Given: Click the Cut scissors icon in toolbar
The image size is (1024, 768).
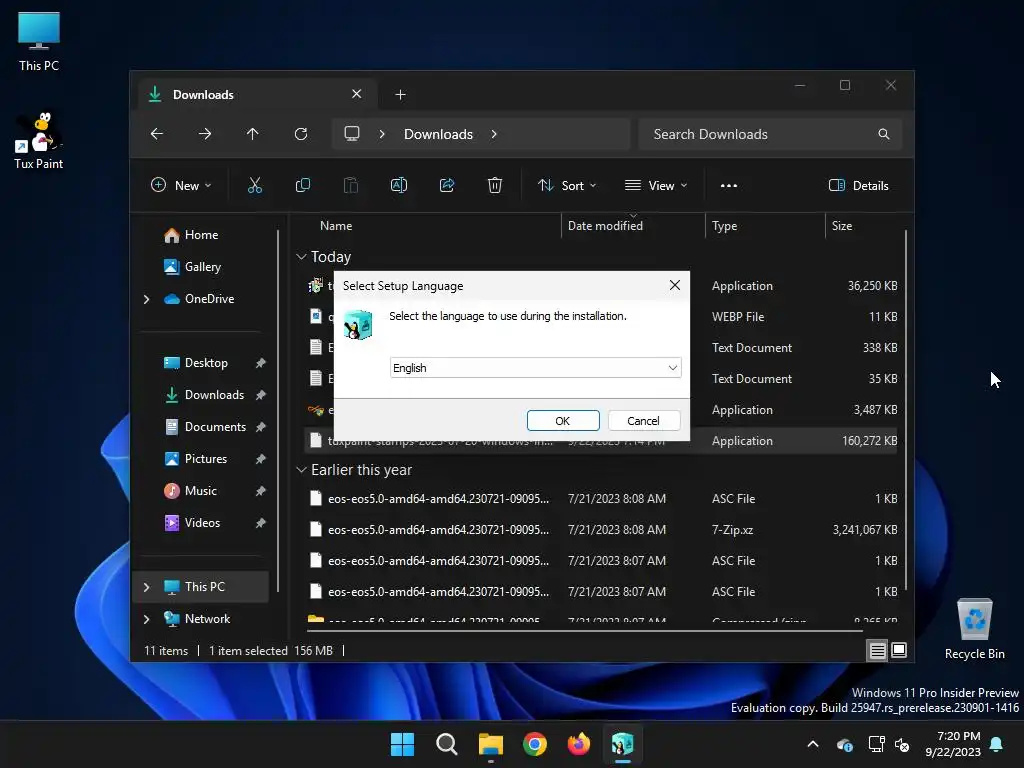Looking at the screenshot, I should tap(255, 185).
